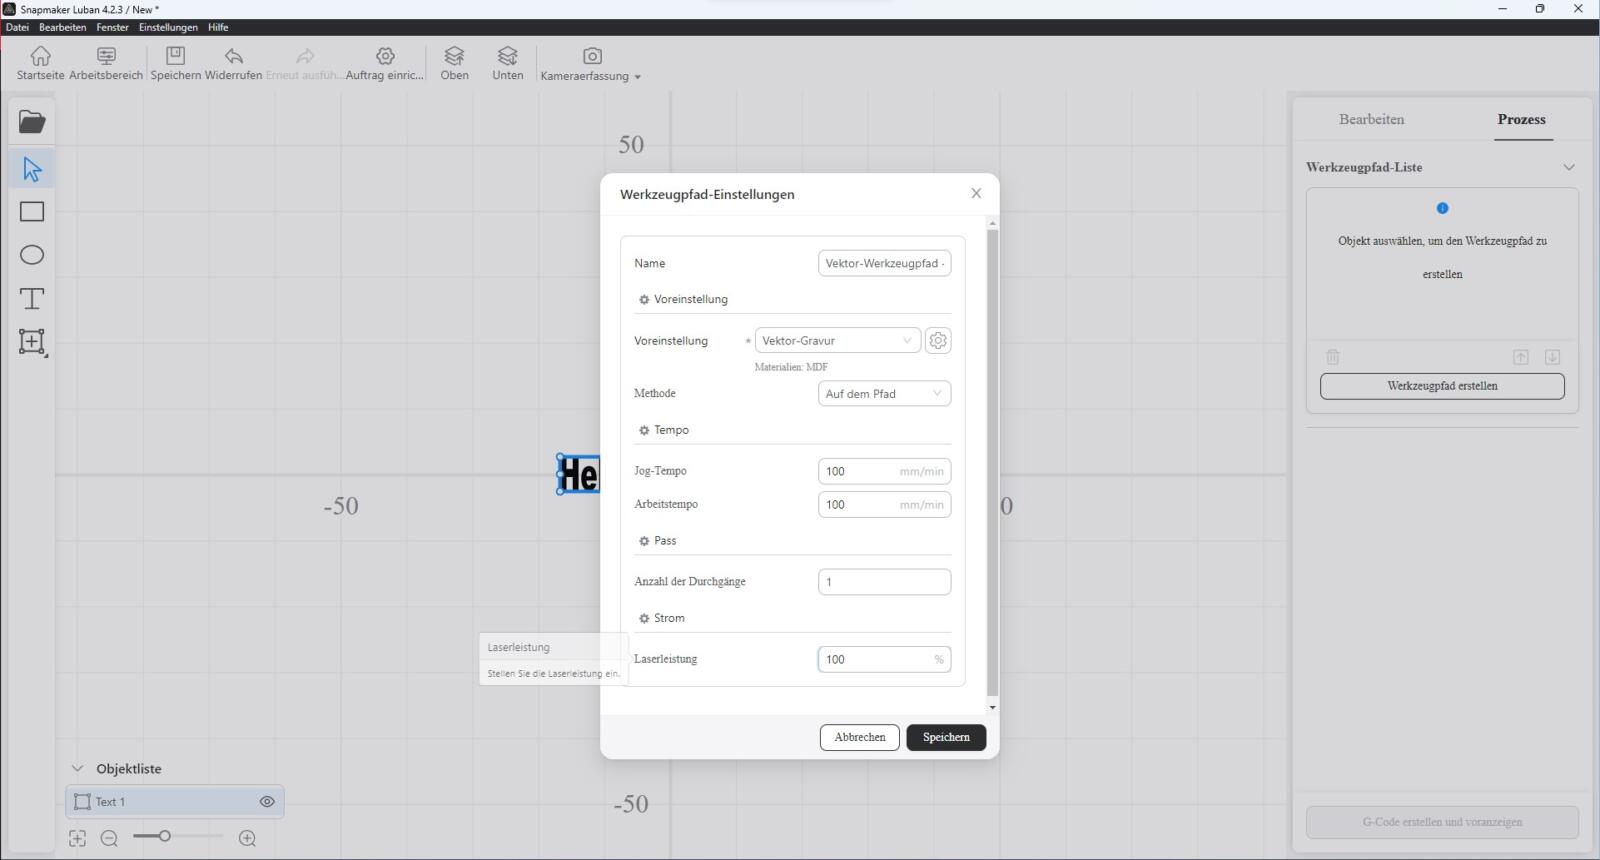Click the canvas zoom slider handle
1600x860 pixels.
tap(165, 836)
